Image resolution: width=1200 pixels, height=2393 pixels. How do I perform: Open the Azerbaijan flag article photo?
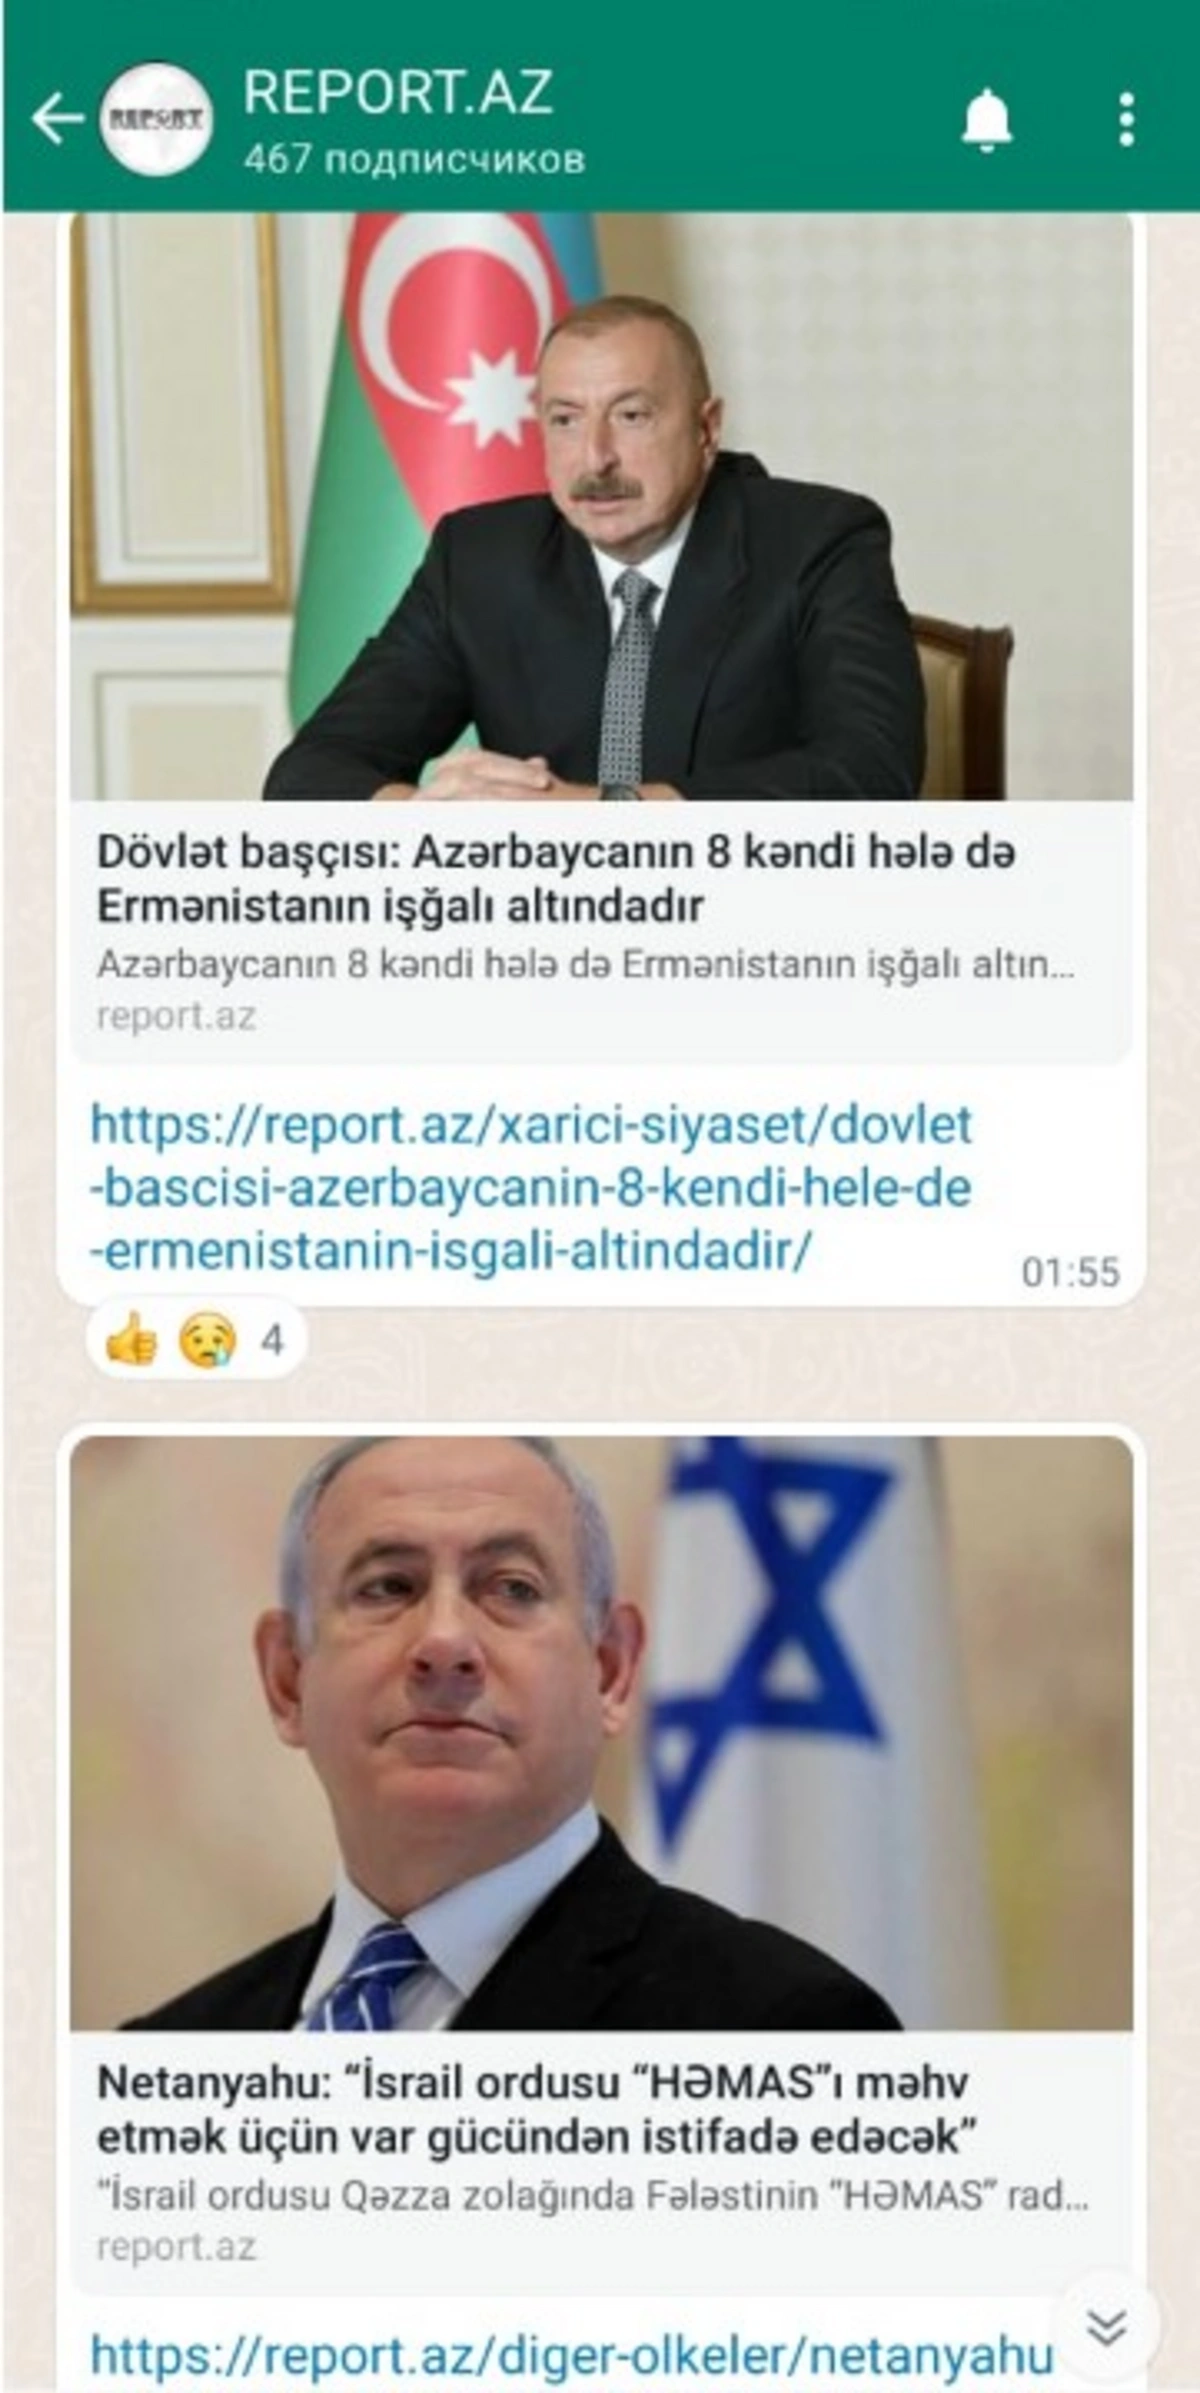pyautogui.click(x=601, y=507)
